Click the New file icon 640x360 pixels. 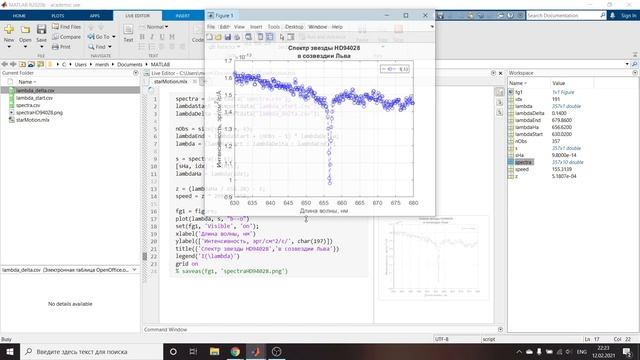[9, 29]
